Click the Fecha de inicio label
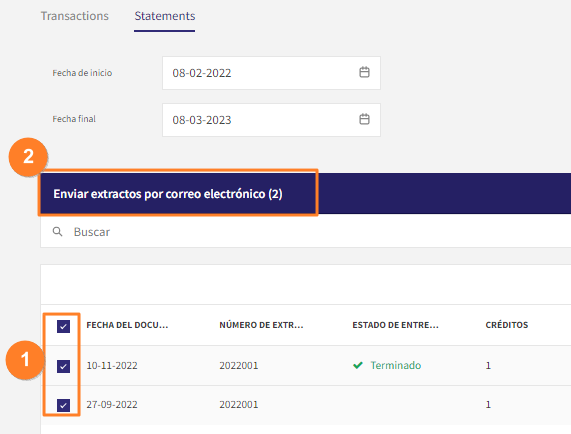571x434 pixels. [82, 73]
